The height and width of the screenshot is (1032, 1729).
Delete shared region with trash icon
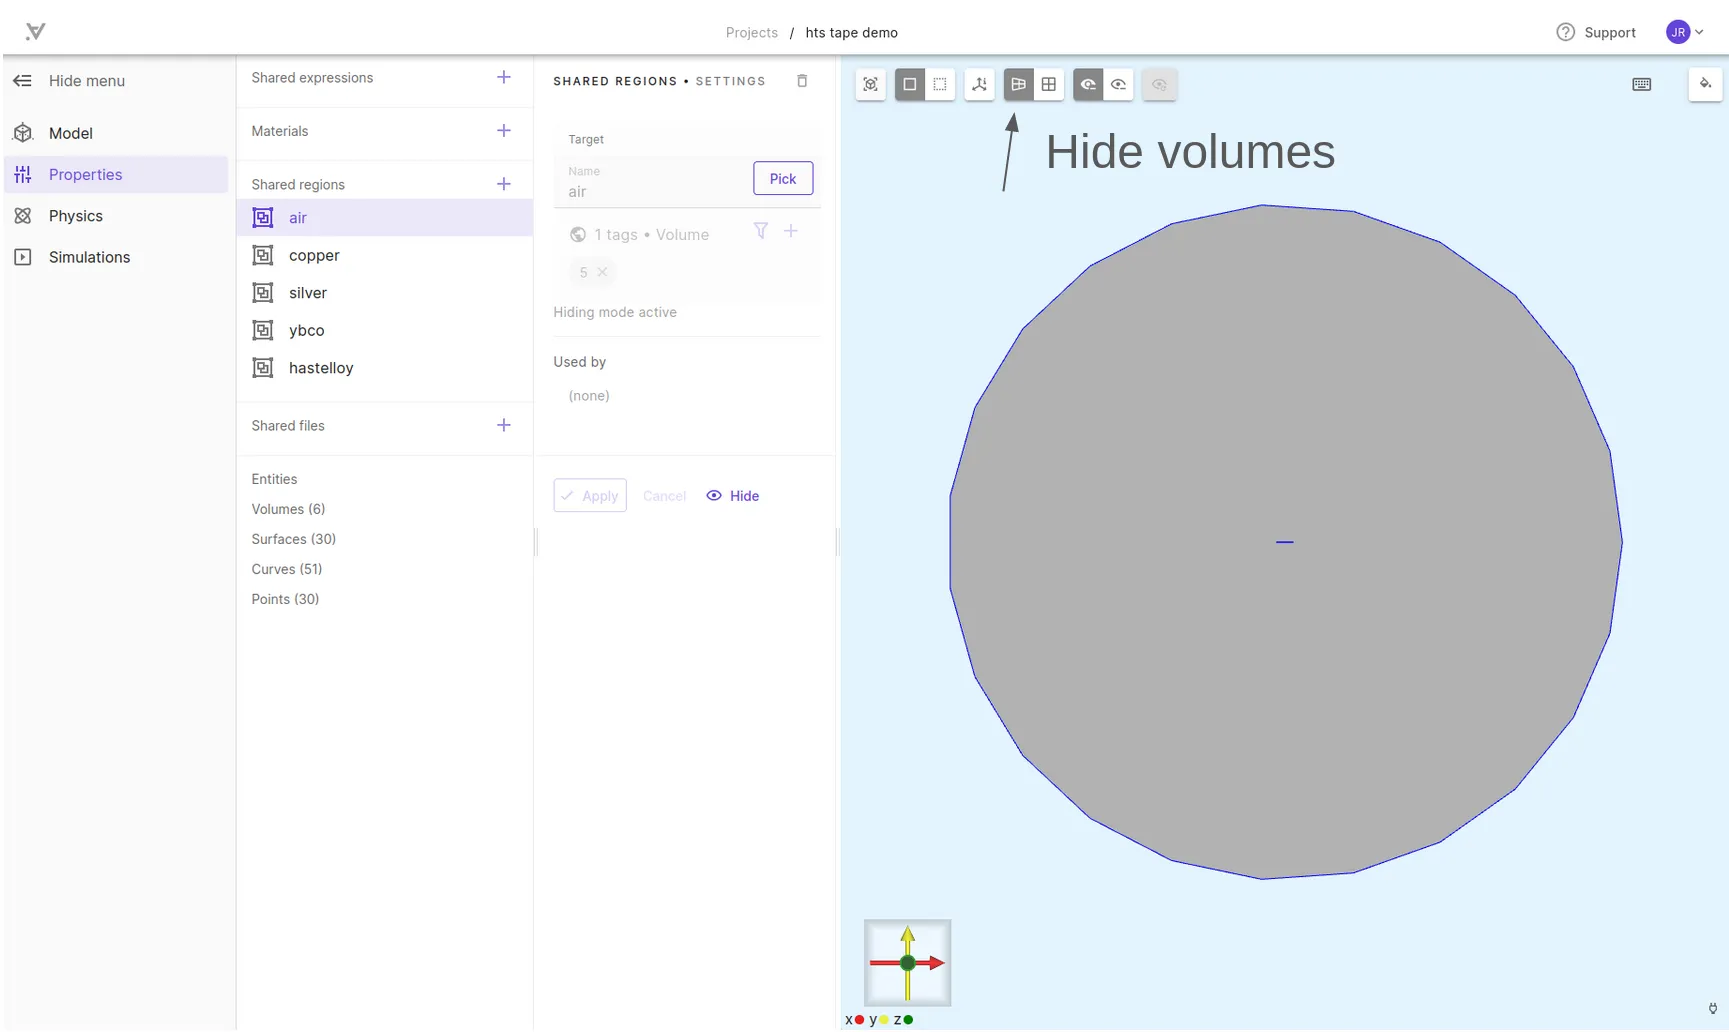coord(802,81)
